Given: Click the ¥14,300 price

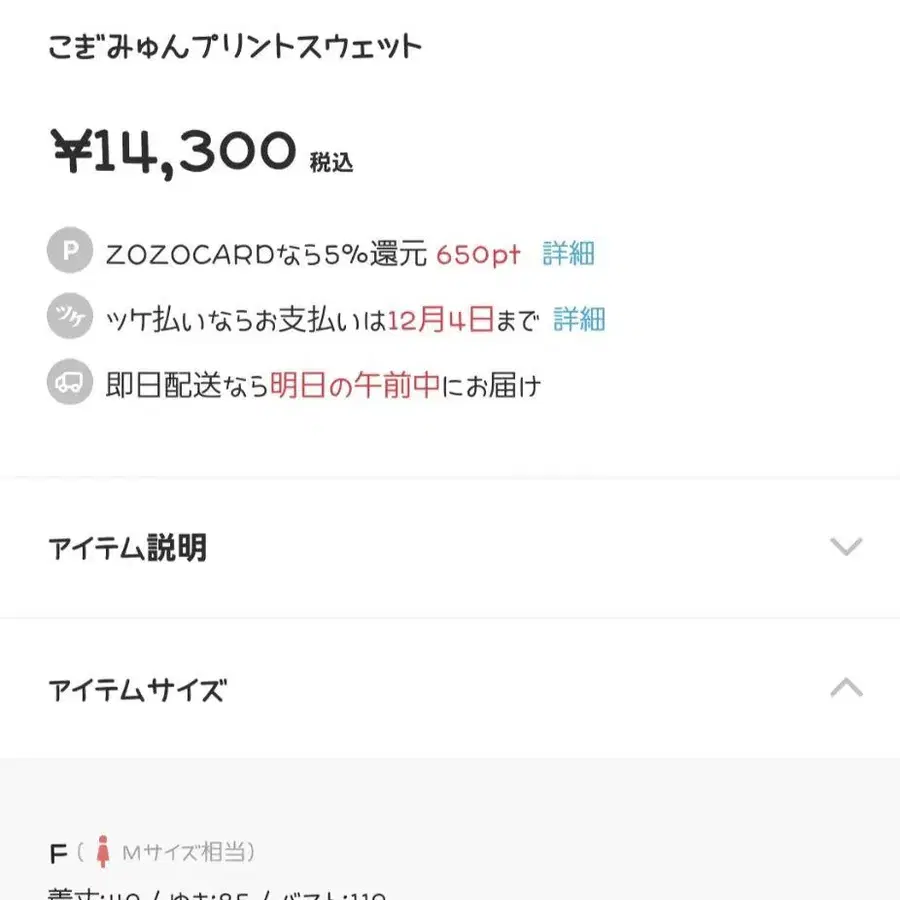Looking at the screenshot, I should 175,152.
